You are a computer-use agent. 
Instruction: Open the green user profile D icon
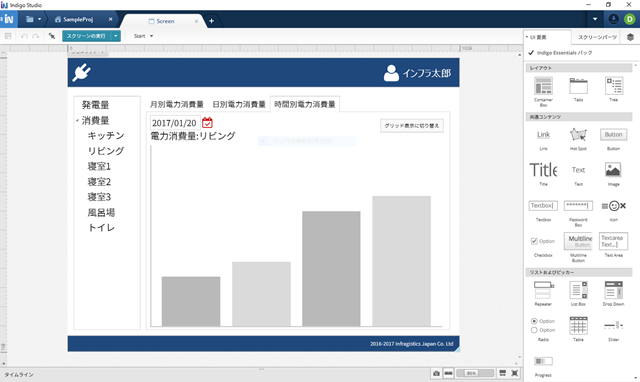click(x=629, y=19)
